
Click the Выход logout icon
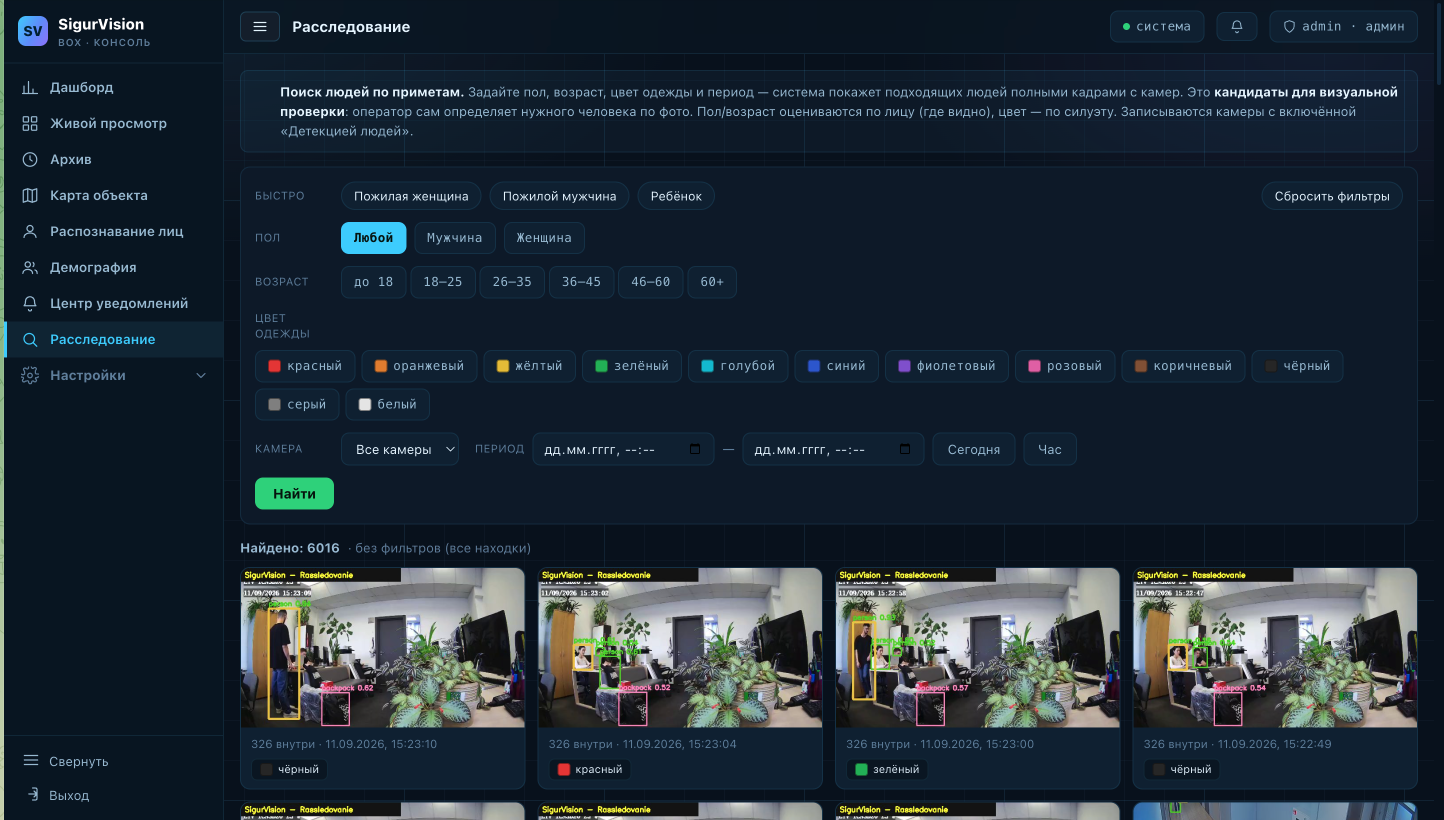coord(31,795)
